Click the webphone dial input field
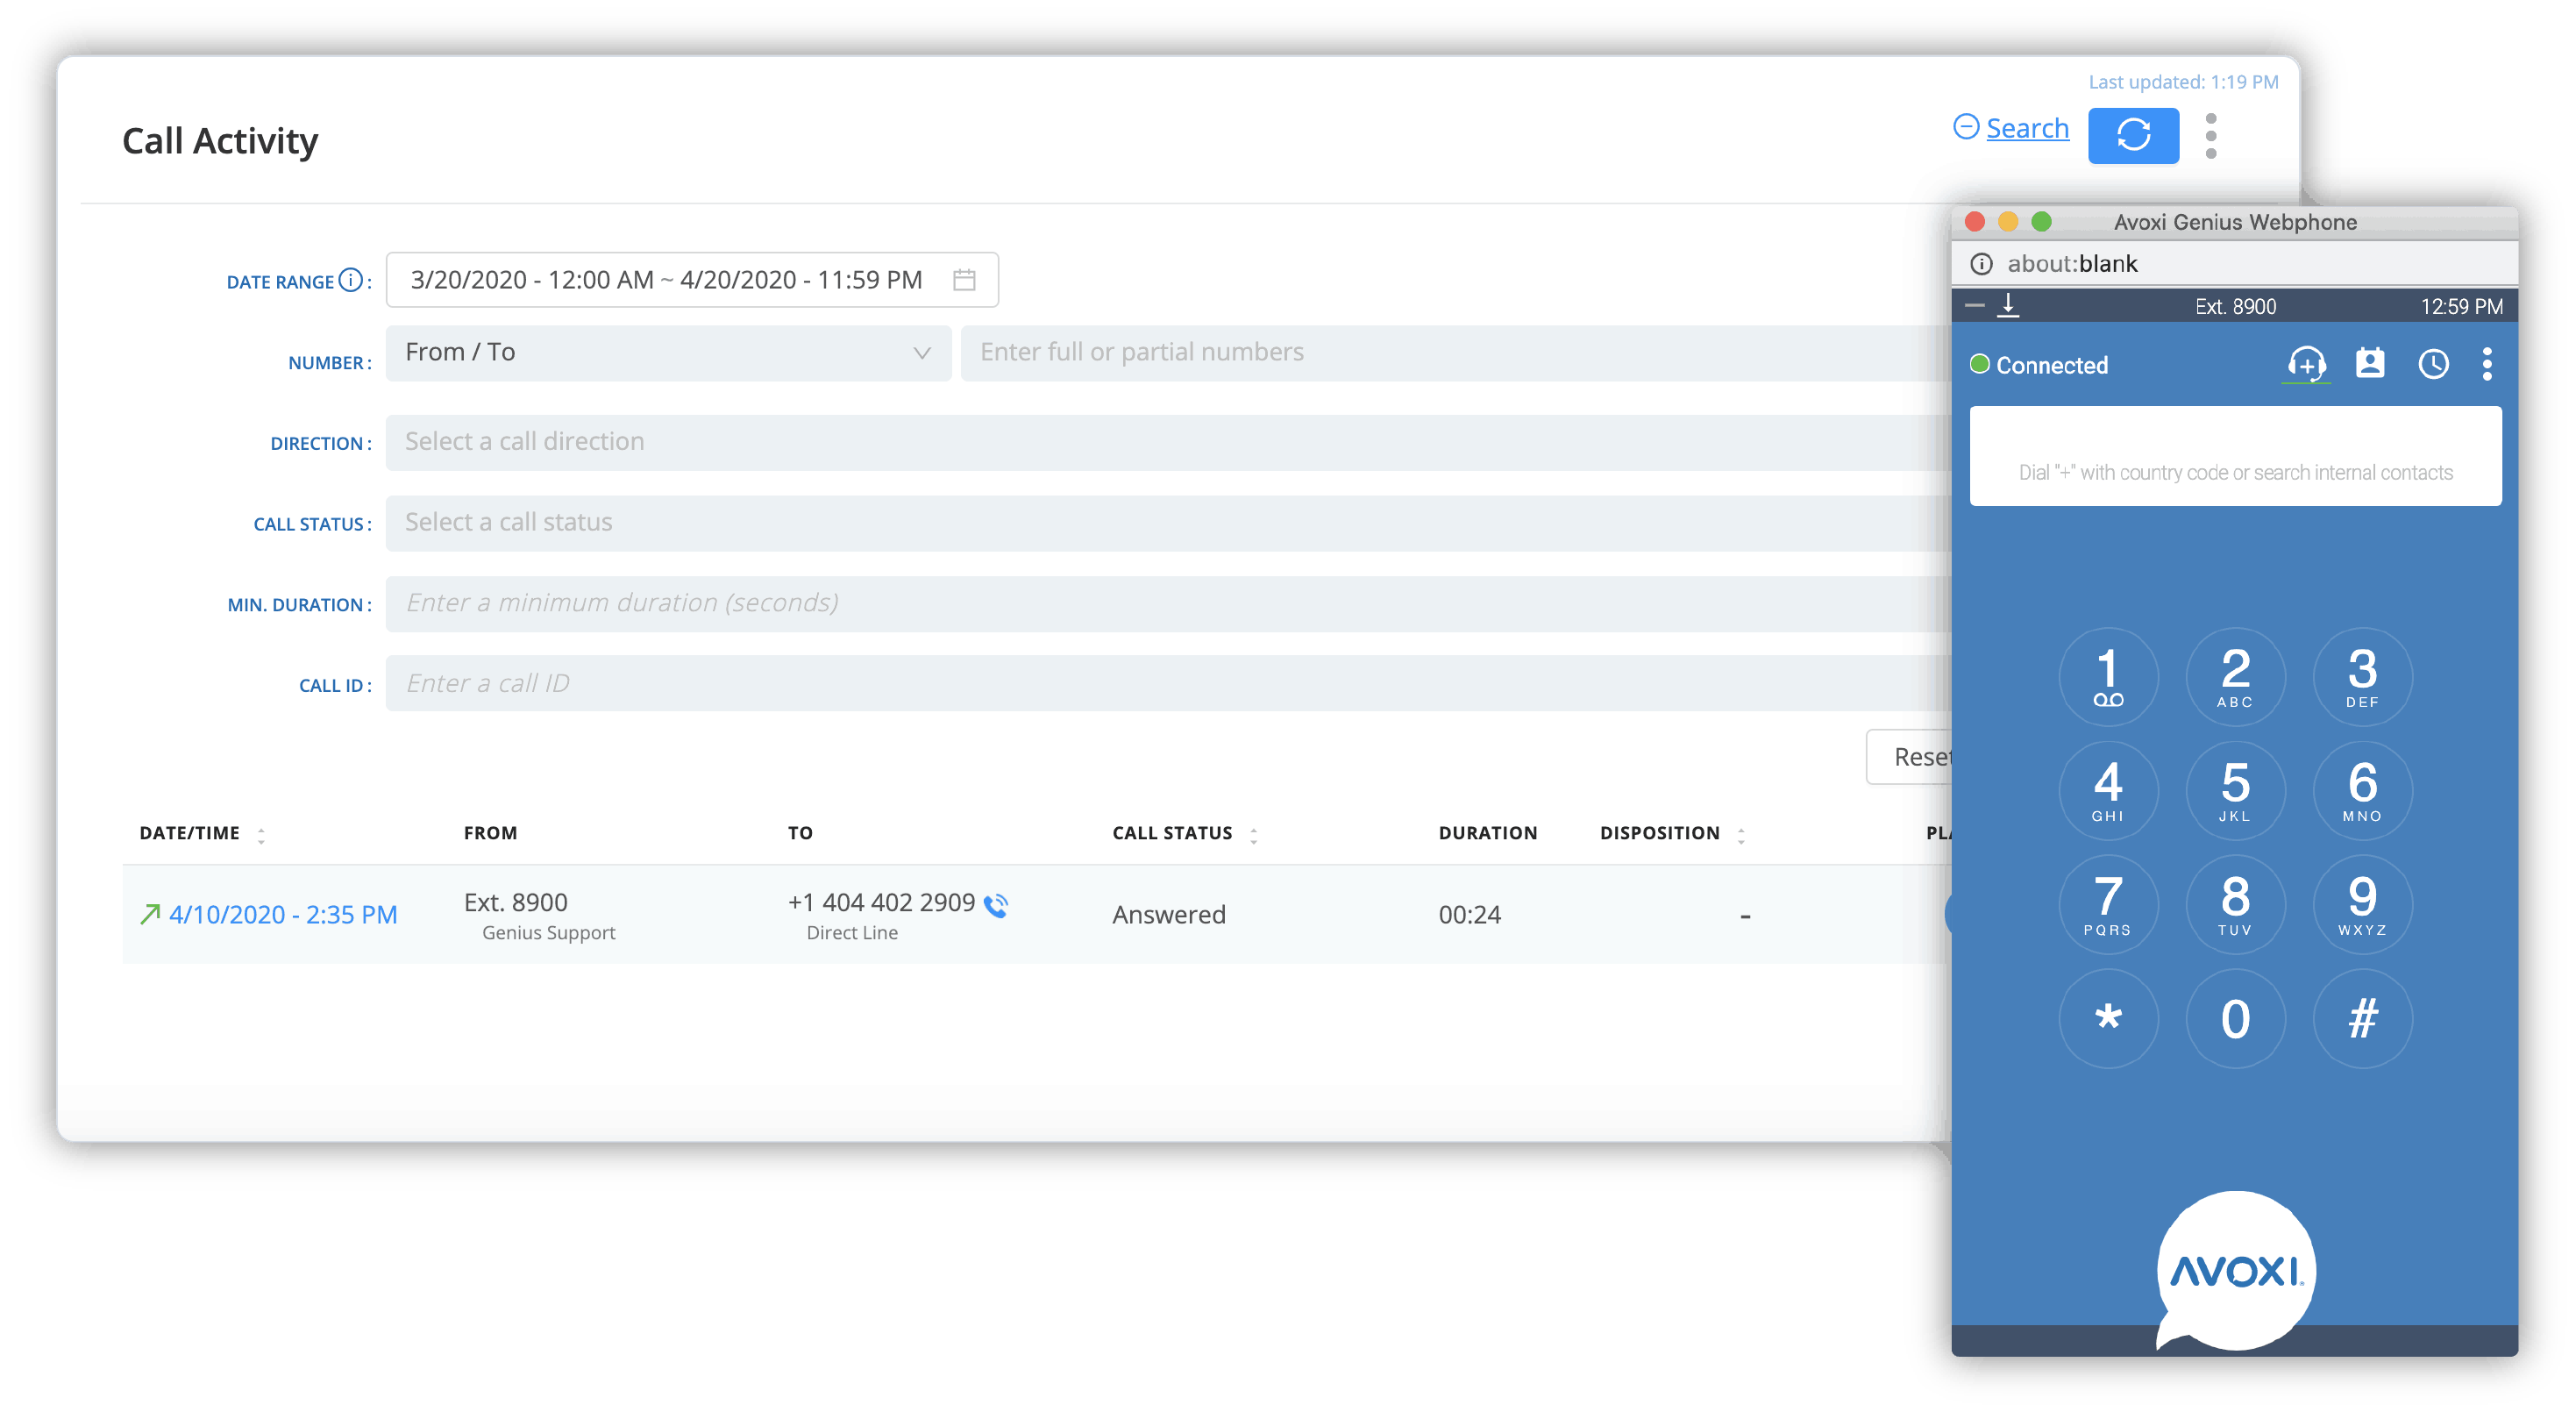The width and height of the screenshot is (2576, 1412). click(x=2234, y=457)
